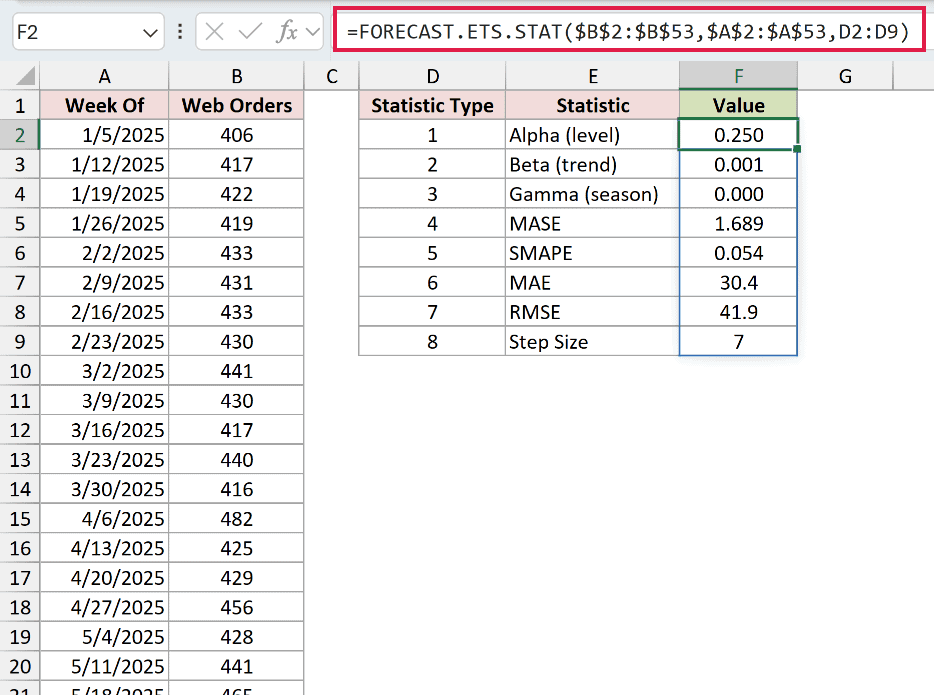Select column A header
The width and height of the screenshot is (934, 695).
tap(104, 76)
